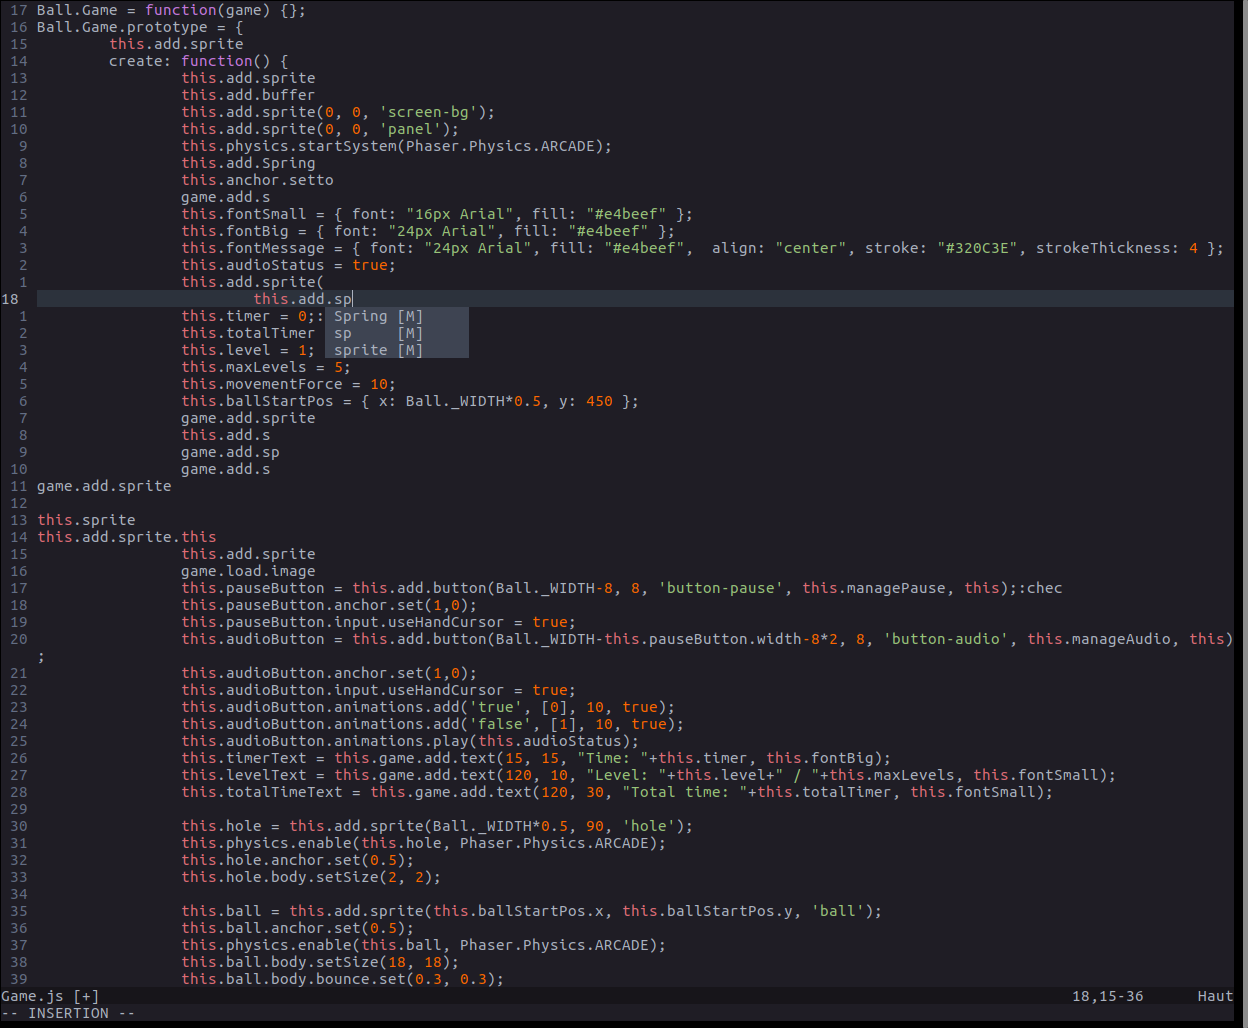Click 'this.anchor.setto' line
The width and height of the screenshot is (1248, 1028).
(x=257, y=180)
